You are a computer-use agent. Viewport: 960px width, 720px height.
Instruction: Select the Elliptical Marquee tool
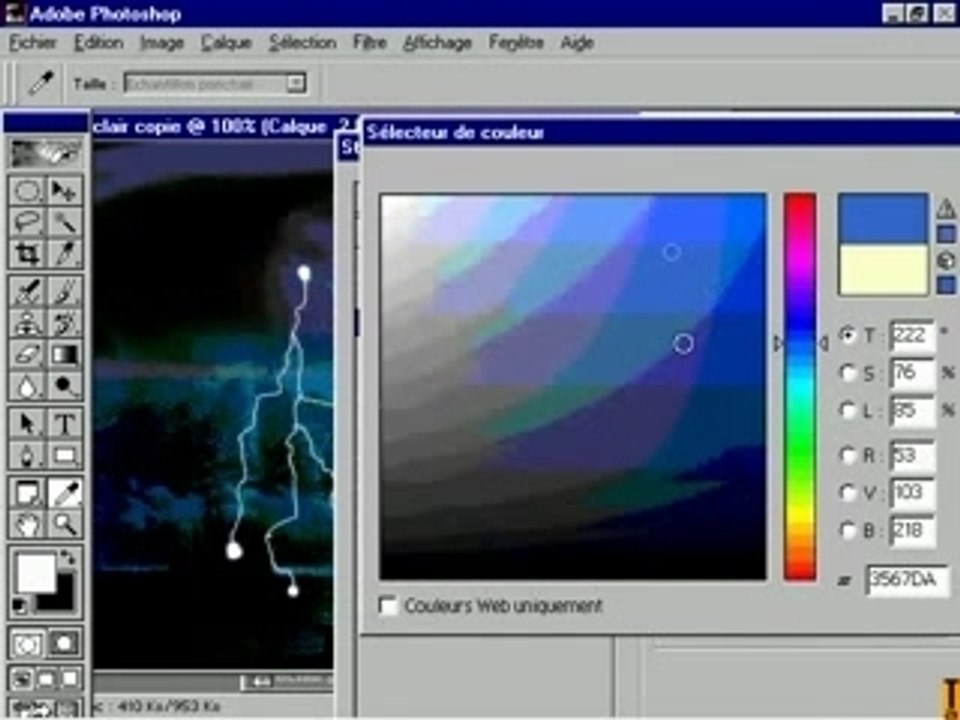pos(26,190)
